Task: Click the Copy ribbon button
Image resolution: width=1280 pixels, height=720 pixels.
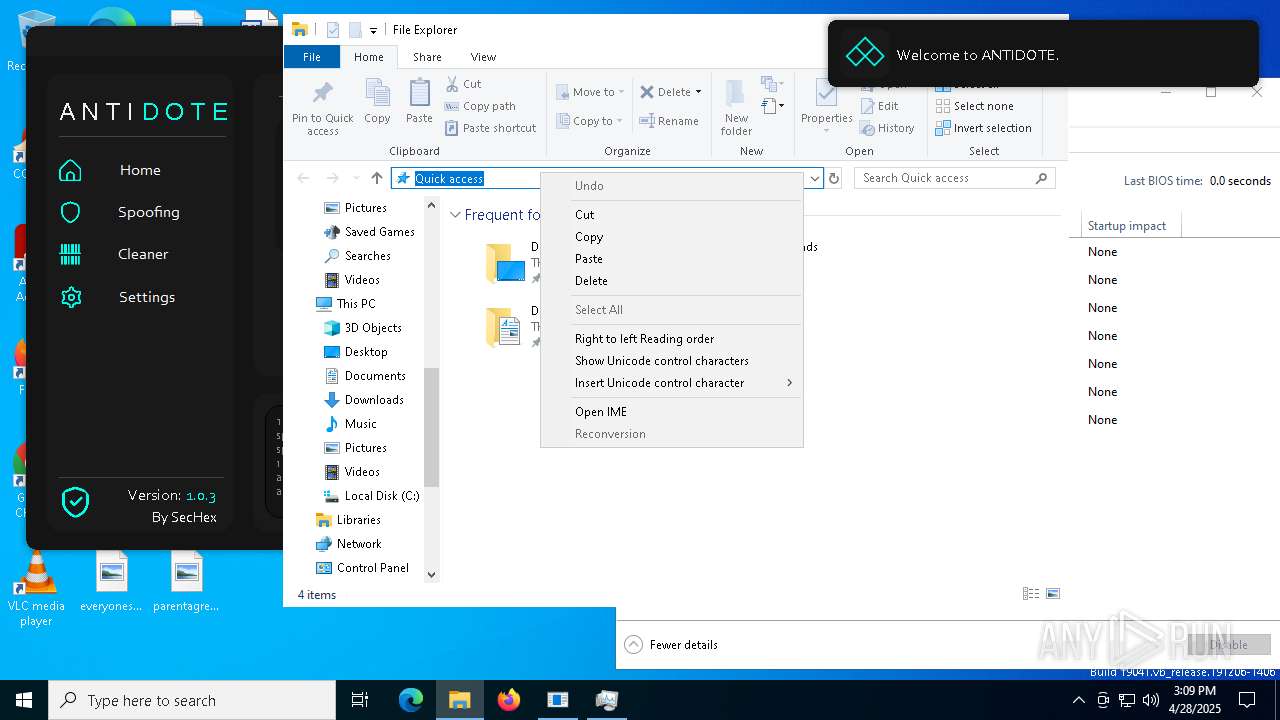Action: point(377,102)
